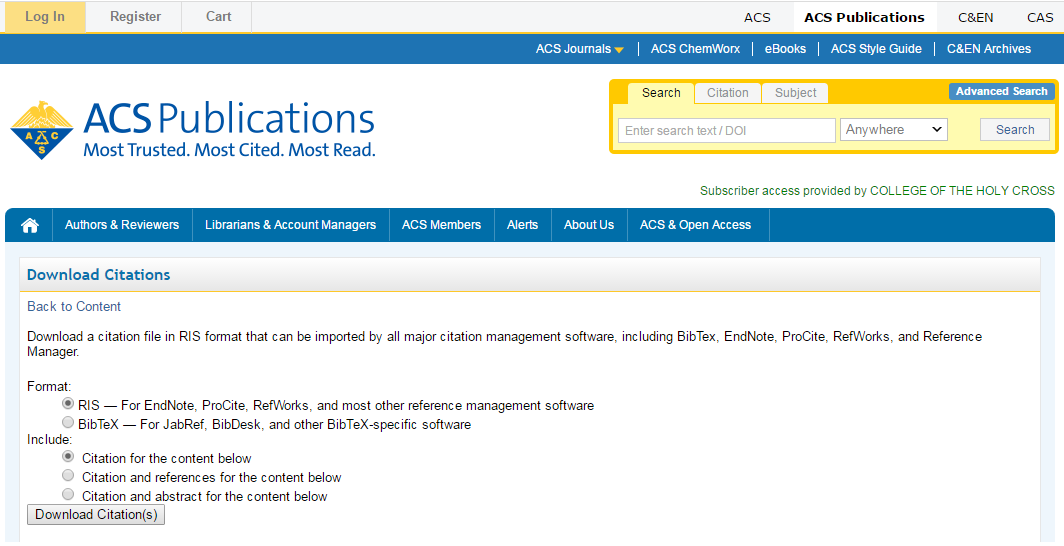Open Librarians & Account Managers menu
Viewport: 1064px width, 546px height.
coord(290,225)
